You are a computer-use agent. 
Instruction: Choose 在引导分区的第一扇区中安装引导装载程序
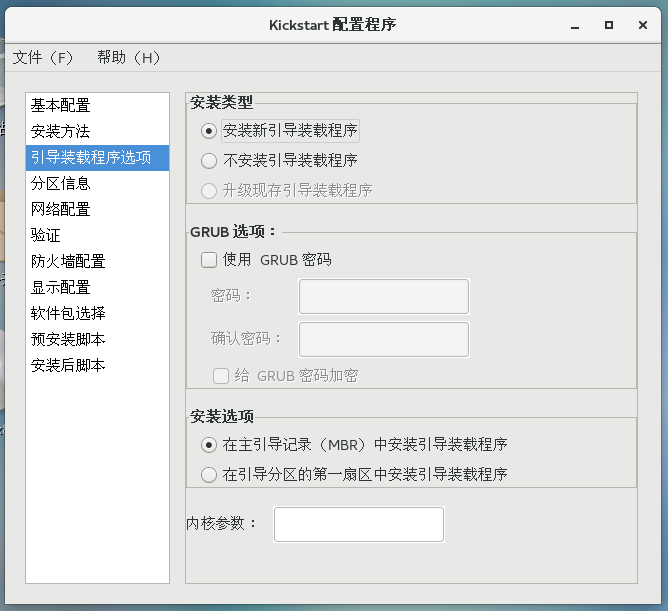[209, 474]
